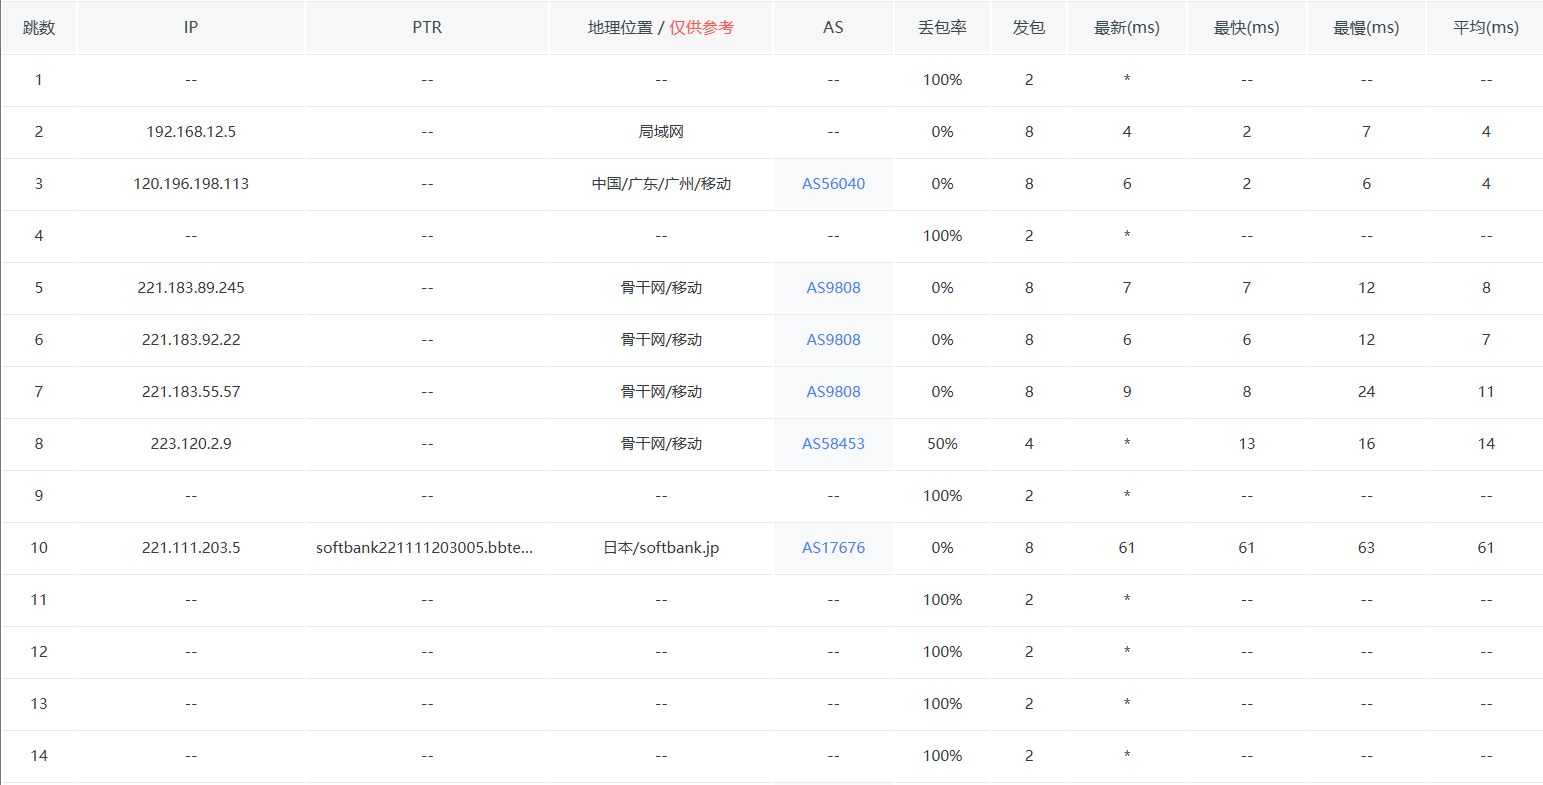1543x785 pixels.
Task: Click the 最新(ms) column header
Action: pyautogui.click(x=1127, y=28)
